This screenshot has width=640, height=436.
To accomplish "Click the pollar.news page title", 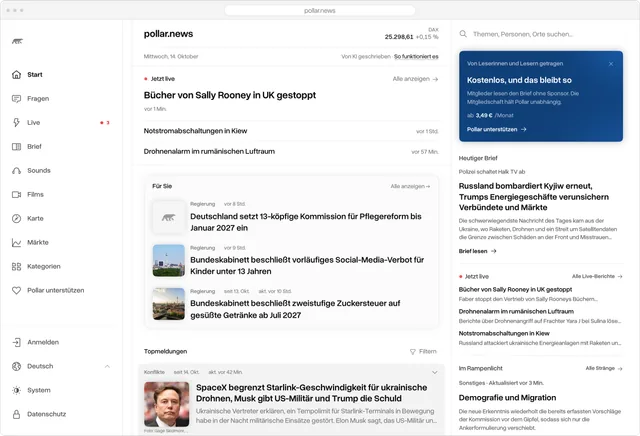I will 168,34.
